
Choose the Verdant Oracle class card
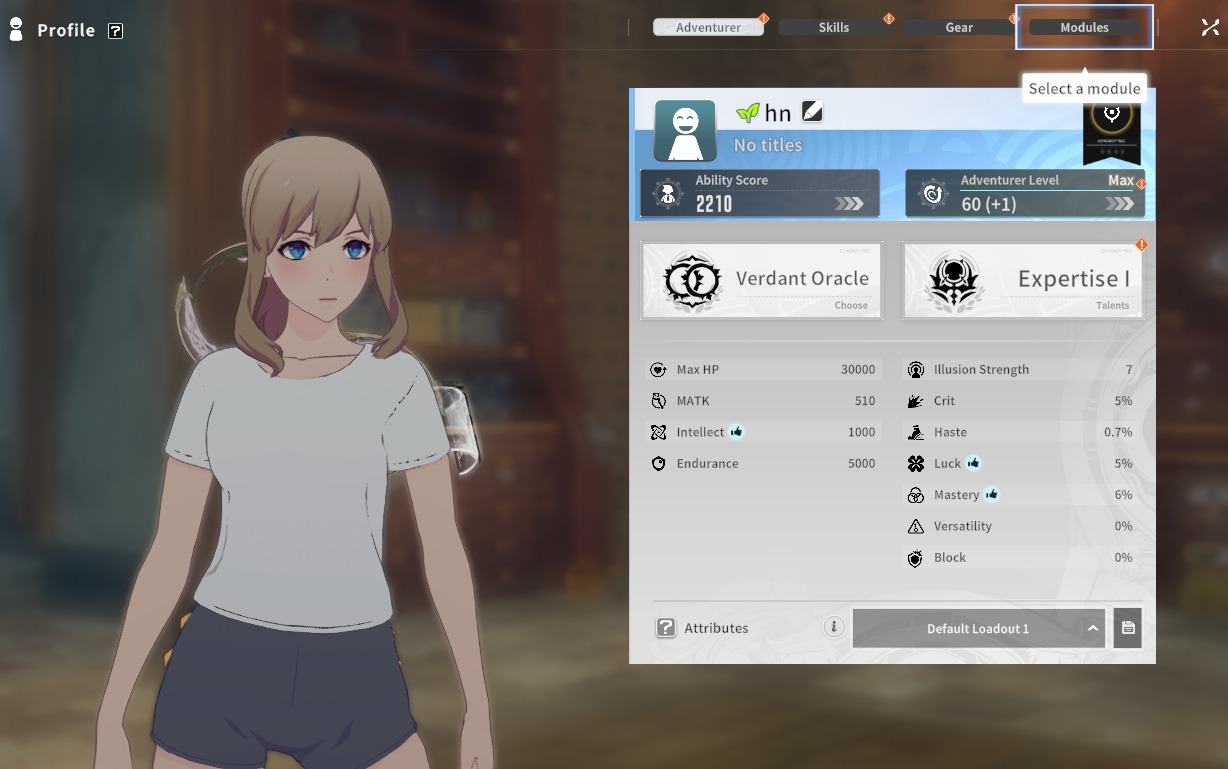tap(761, 281)
